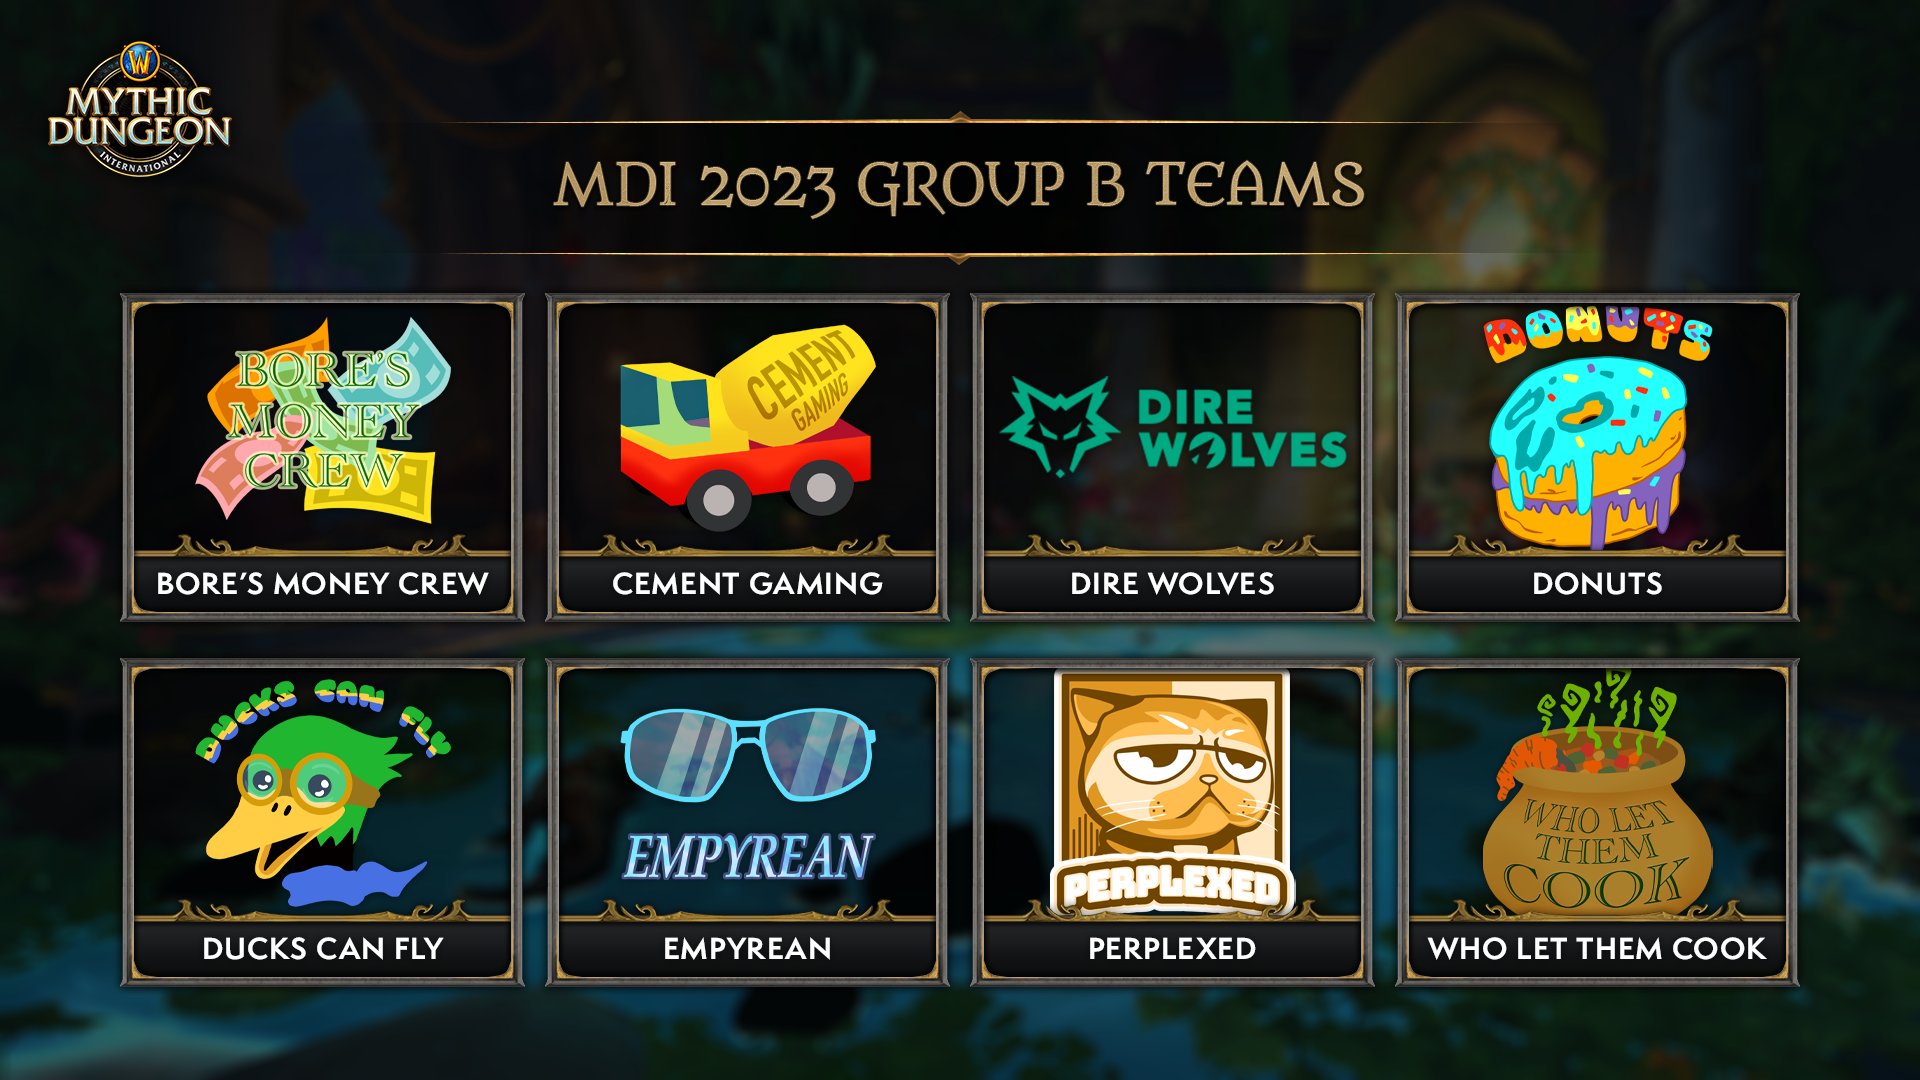Select the DUCKS CAN FLY name label
The width and height of the screenshot is (1920, 1080).
[x=322, y=948]
